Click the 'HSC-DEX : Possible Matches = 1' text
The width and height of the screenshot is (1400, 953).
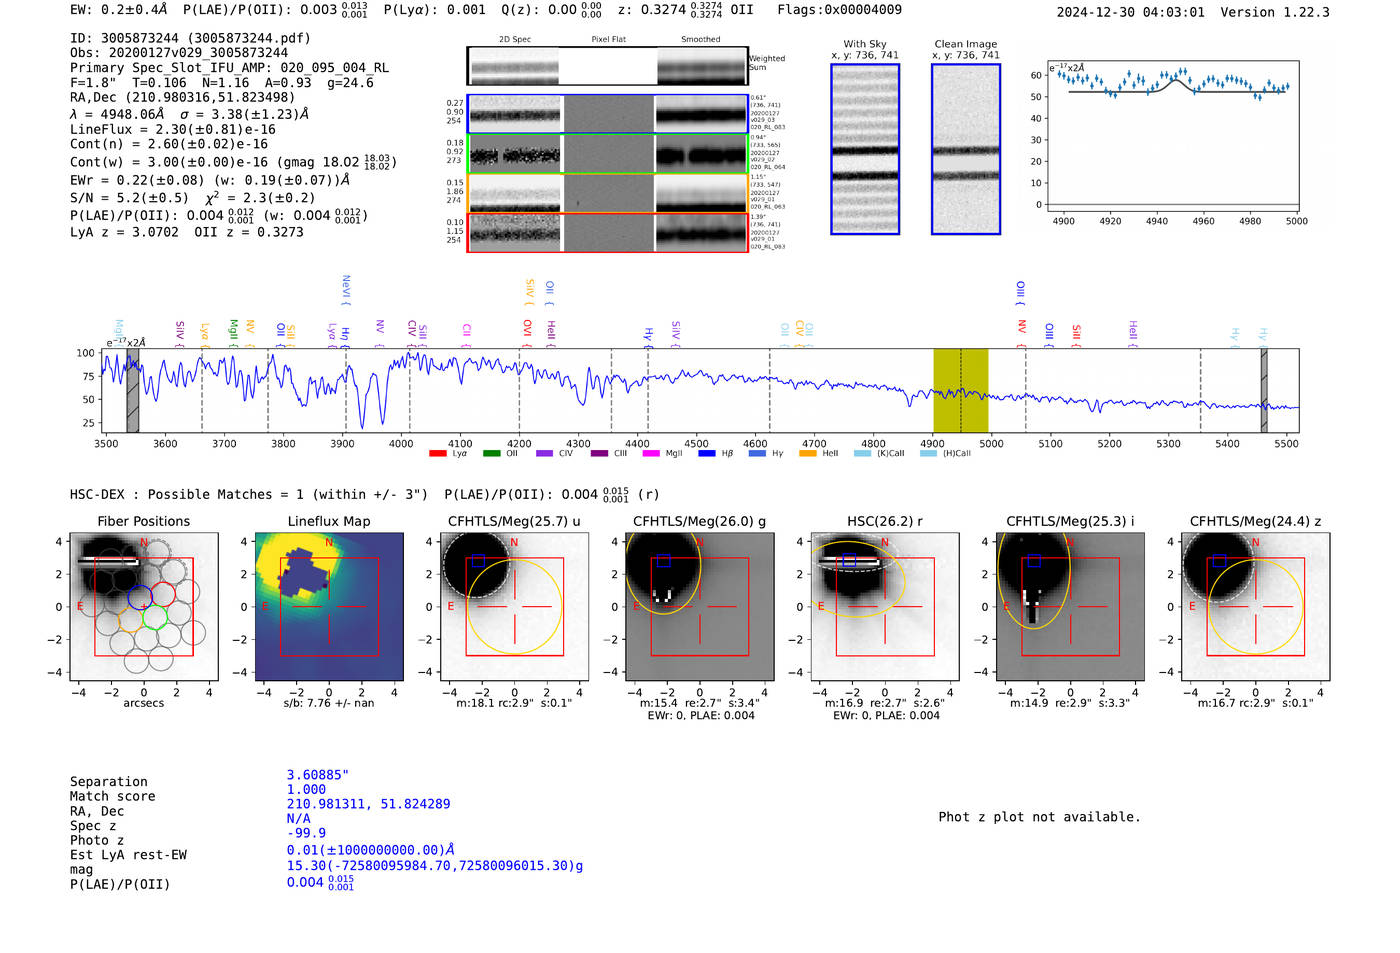pyautogui.click(x=187, y=494)
